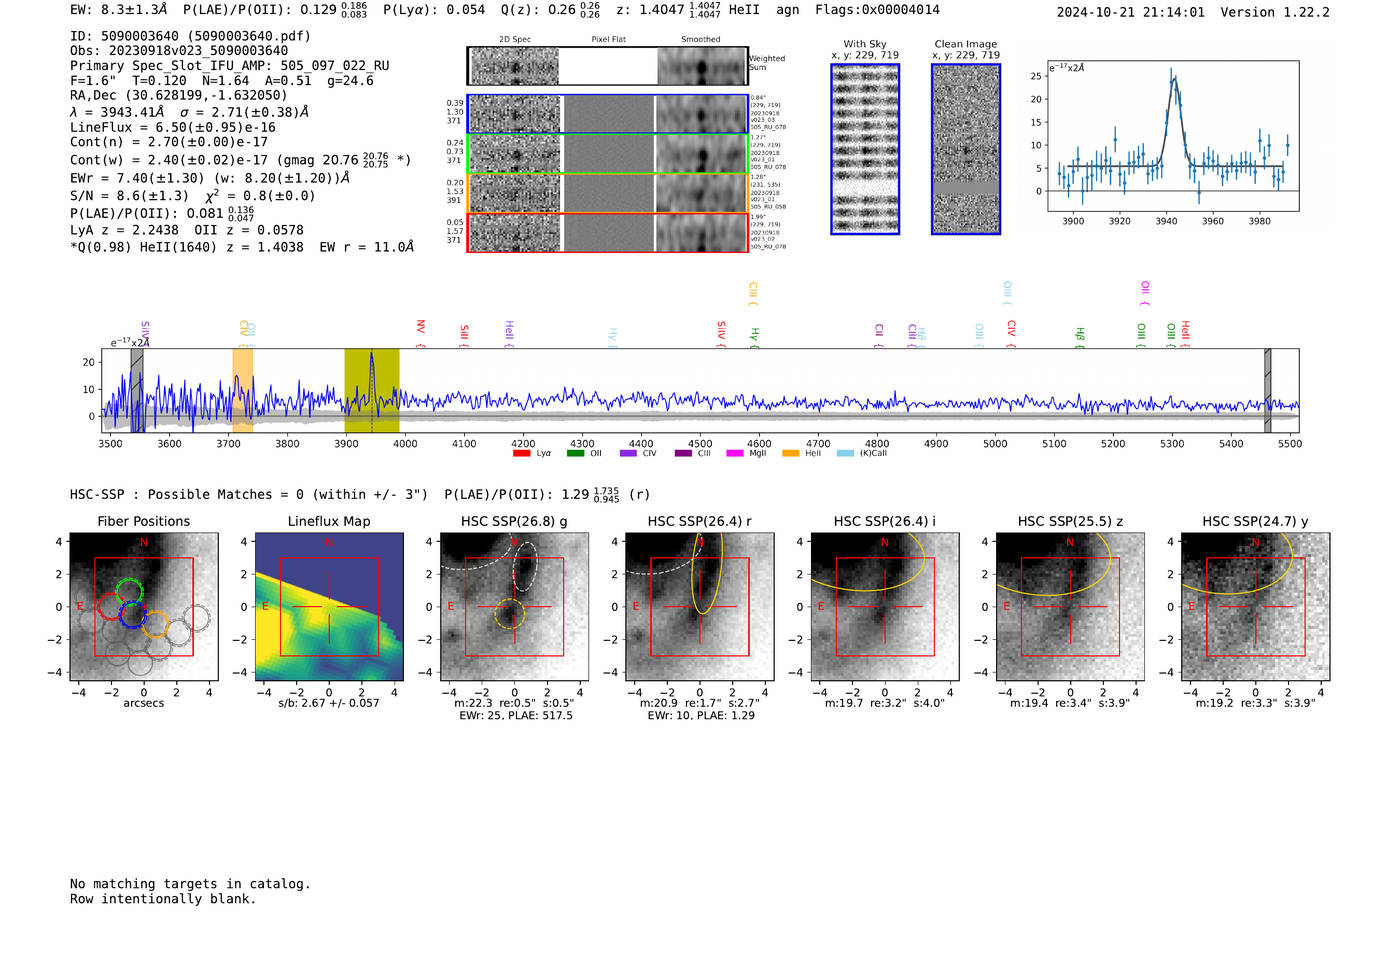The width and height of the screenshot is (1400, 953).
Task: Select the Primary Spec_Slot_IFU_AMP line
Action: 230,65
